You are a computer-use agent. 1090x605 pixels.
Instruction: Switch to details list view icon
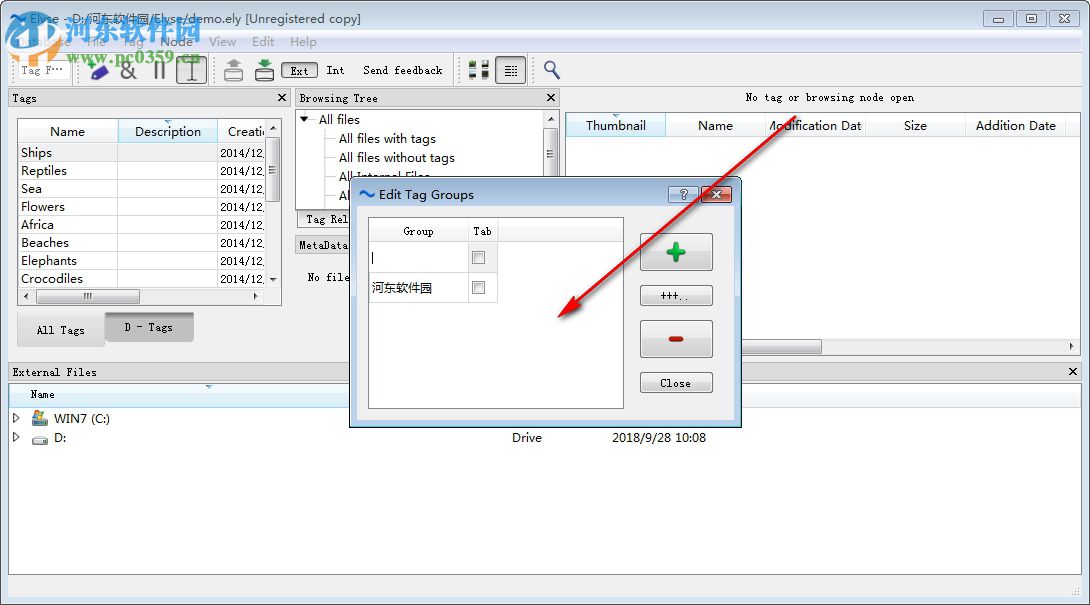510,70
